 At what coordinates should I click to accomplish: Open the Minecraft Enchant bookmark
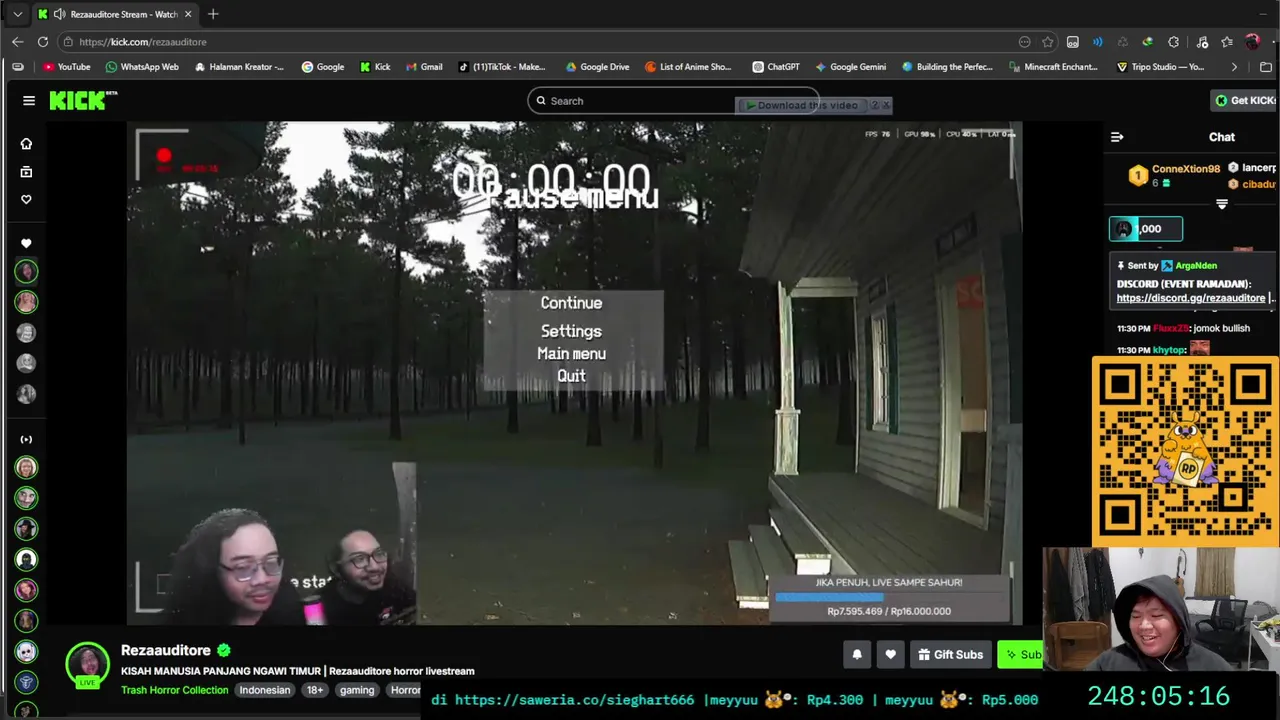click(1053, 67)
